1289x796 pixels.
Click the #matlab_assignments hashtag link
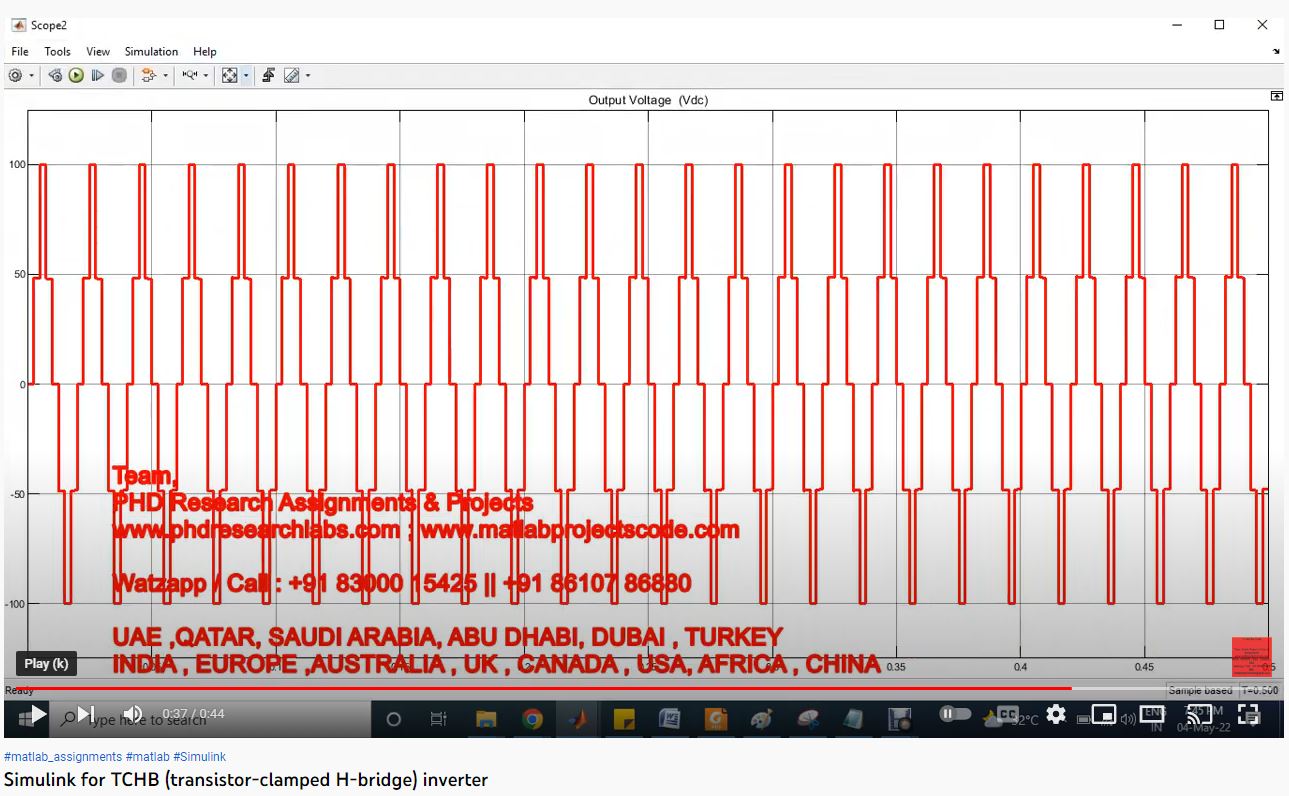63,757
